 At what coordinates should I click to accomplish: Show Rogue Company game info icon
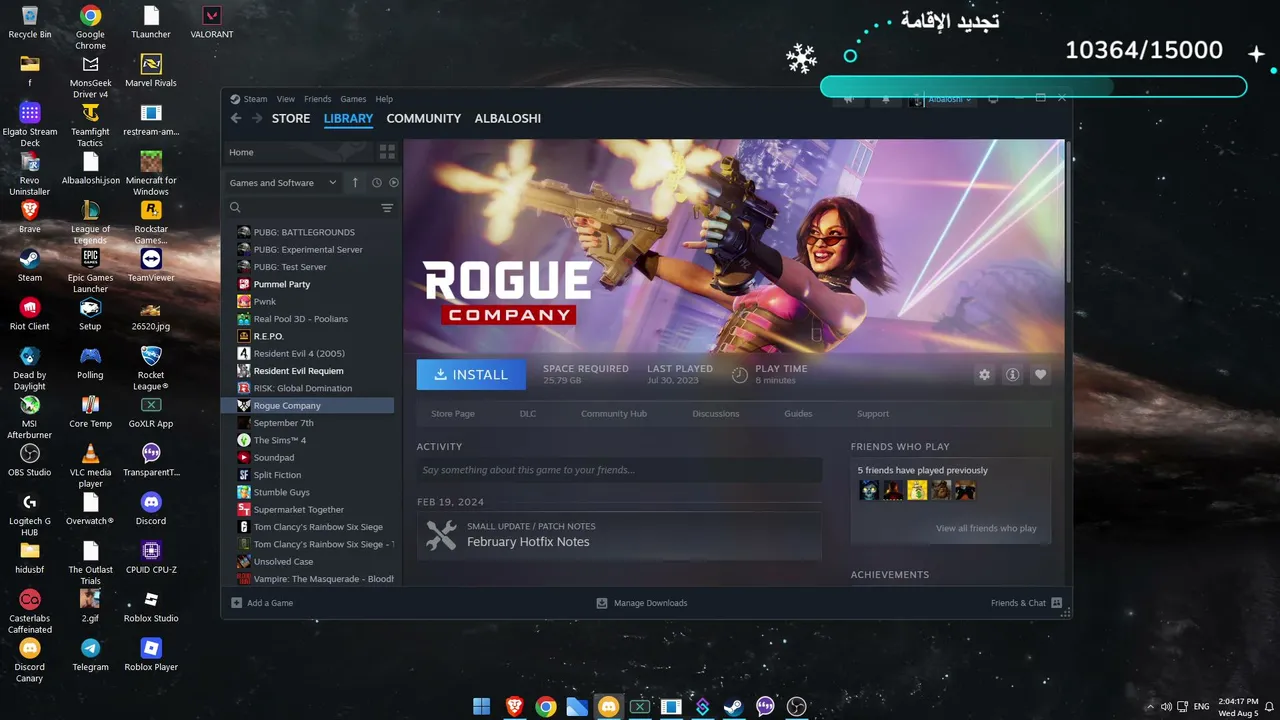1013,374
